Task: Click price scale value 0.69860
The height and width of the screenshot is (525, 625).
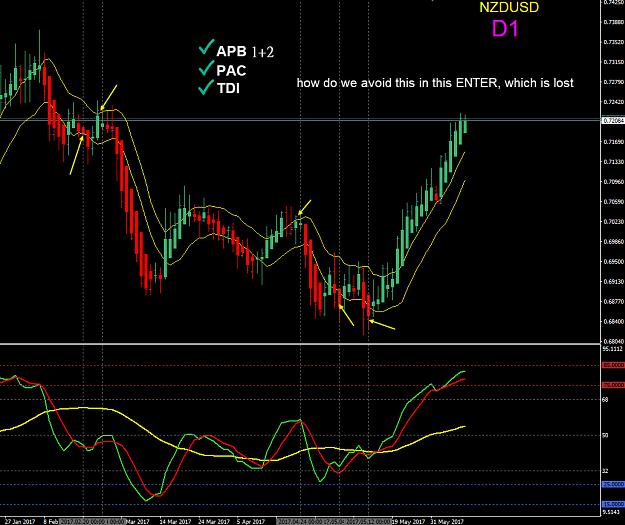Action: click(614, 241)
